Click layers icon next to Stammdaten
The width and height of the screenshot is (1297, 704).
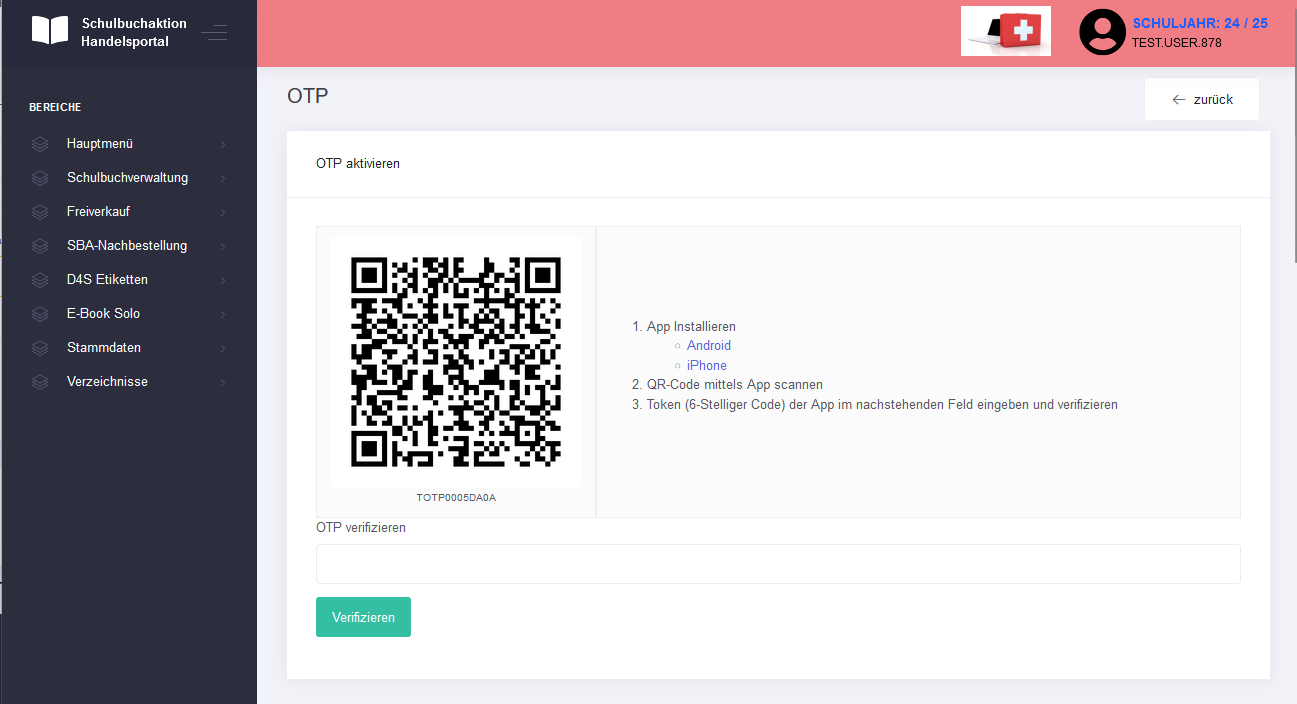pyautogui.click(x=40, y=348)
